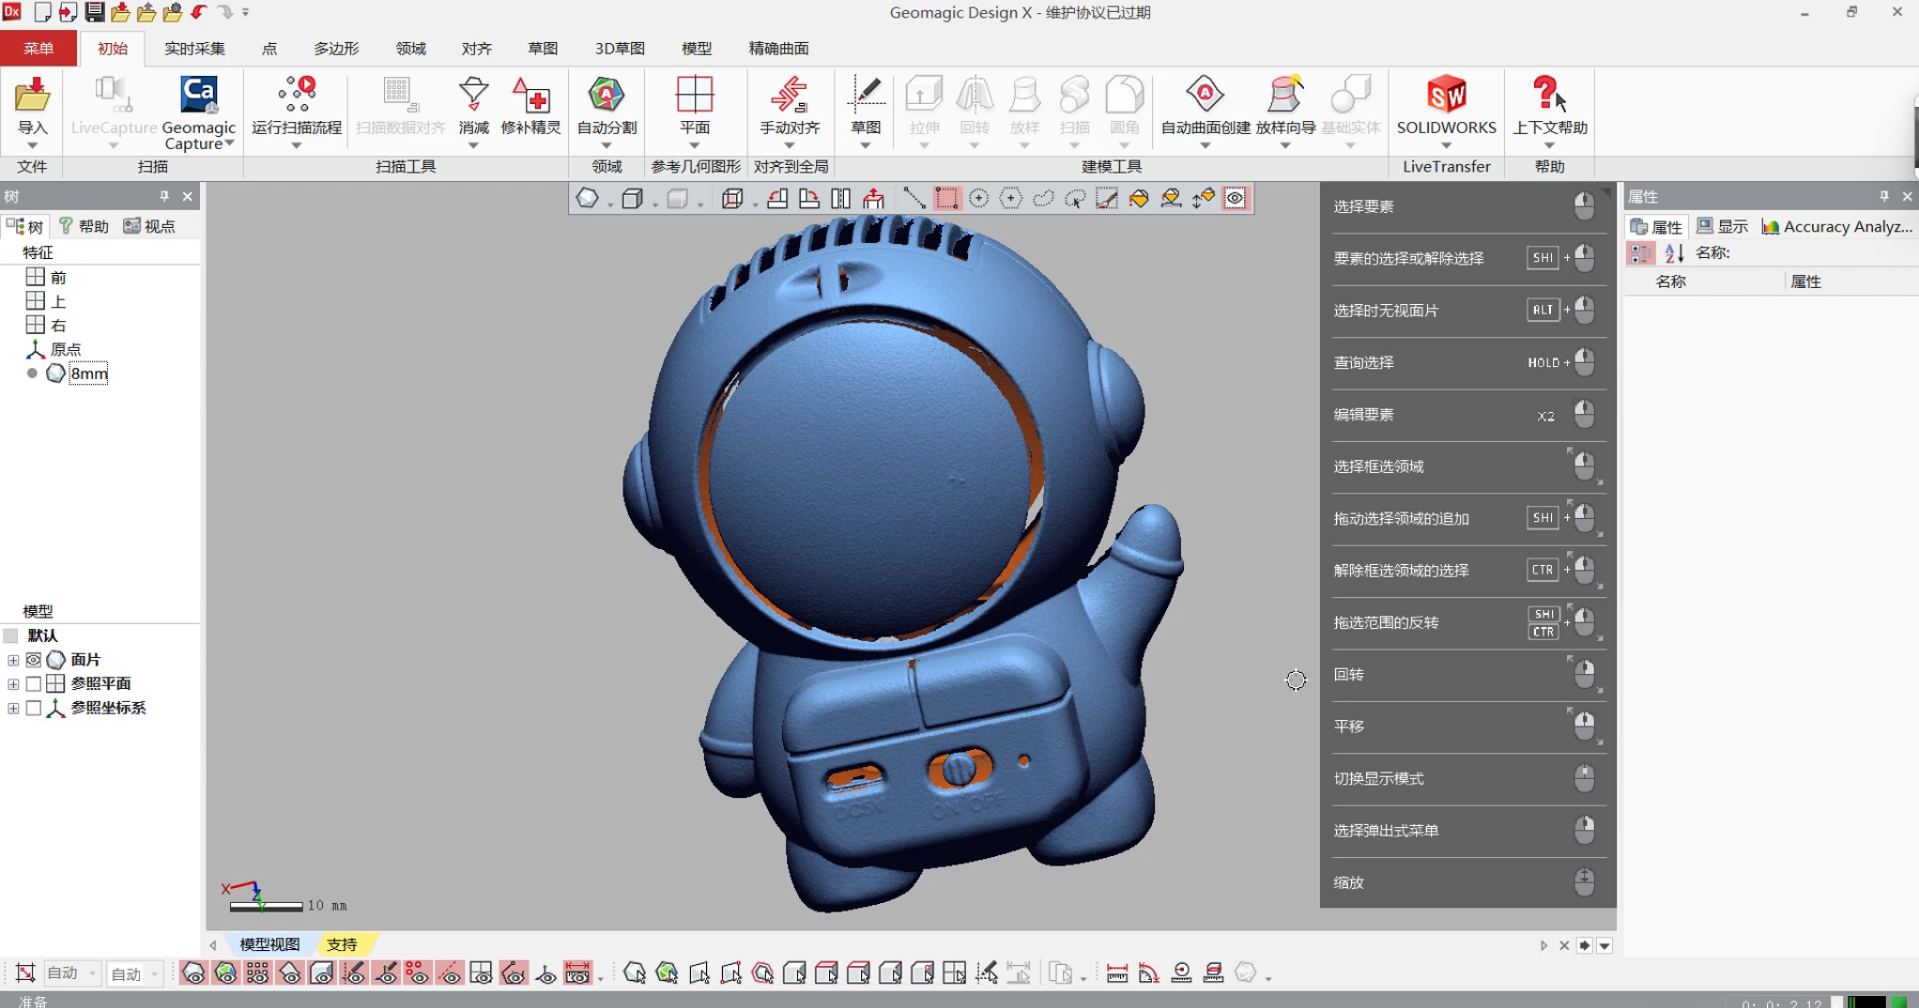1919x1008 pixels.
Task: Select the rectangle selection mode icon
Action: pyautogui.click(x=946, y=198)
